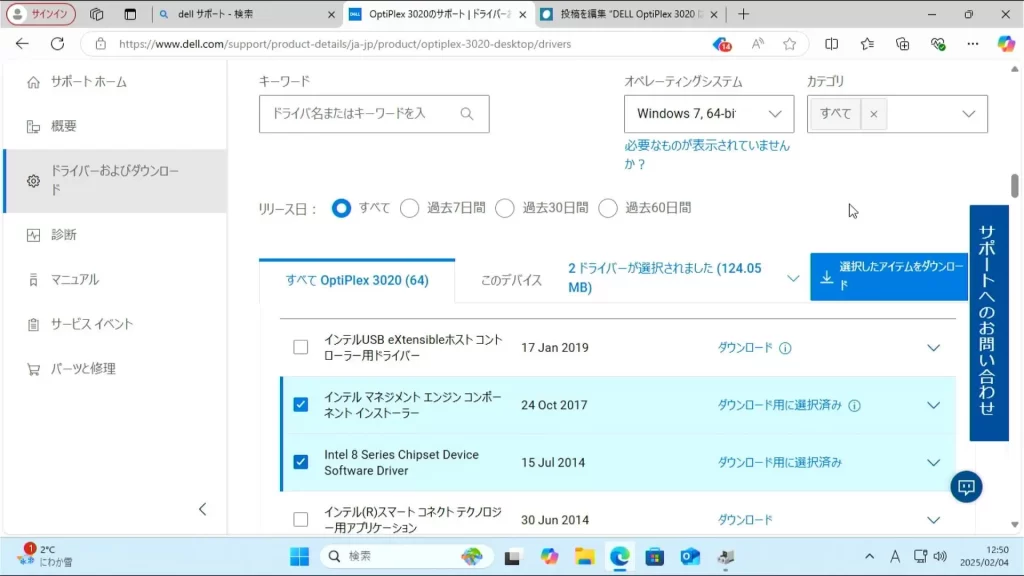Collapse the sidebar with the left chevron
The image size is (1024, 576).
(x=202, y=509)
